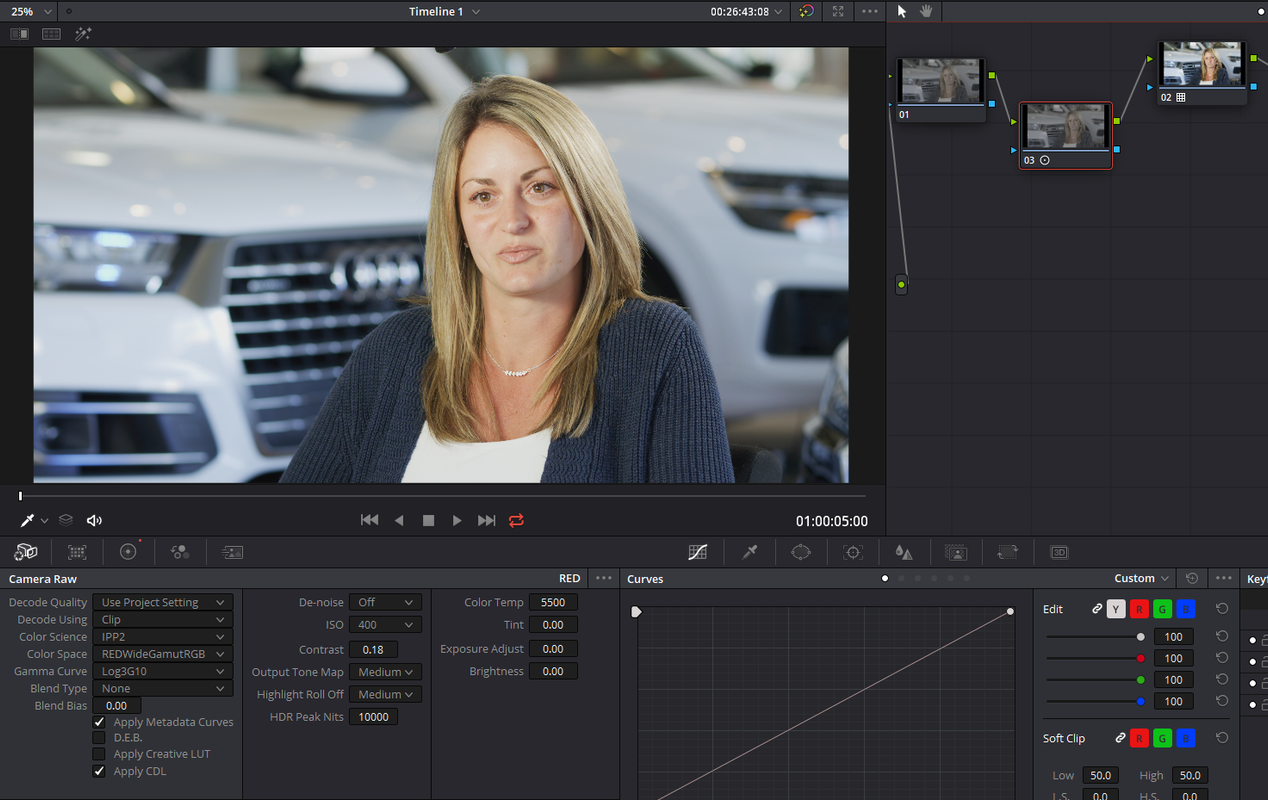Open the Sizing palette icon
The image size is (1268, 800).
(1008, 552)
